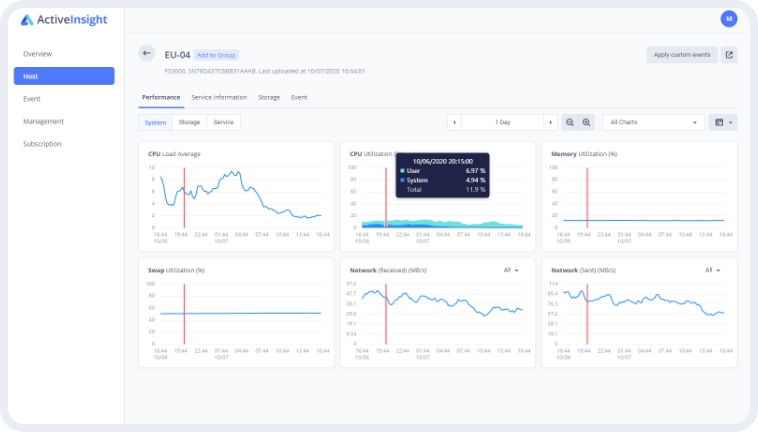This screenshot has width=758, height=432.
Task: Click the Add to Group button
Action: click(216, 55)
